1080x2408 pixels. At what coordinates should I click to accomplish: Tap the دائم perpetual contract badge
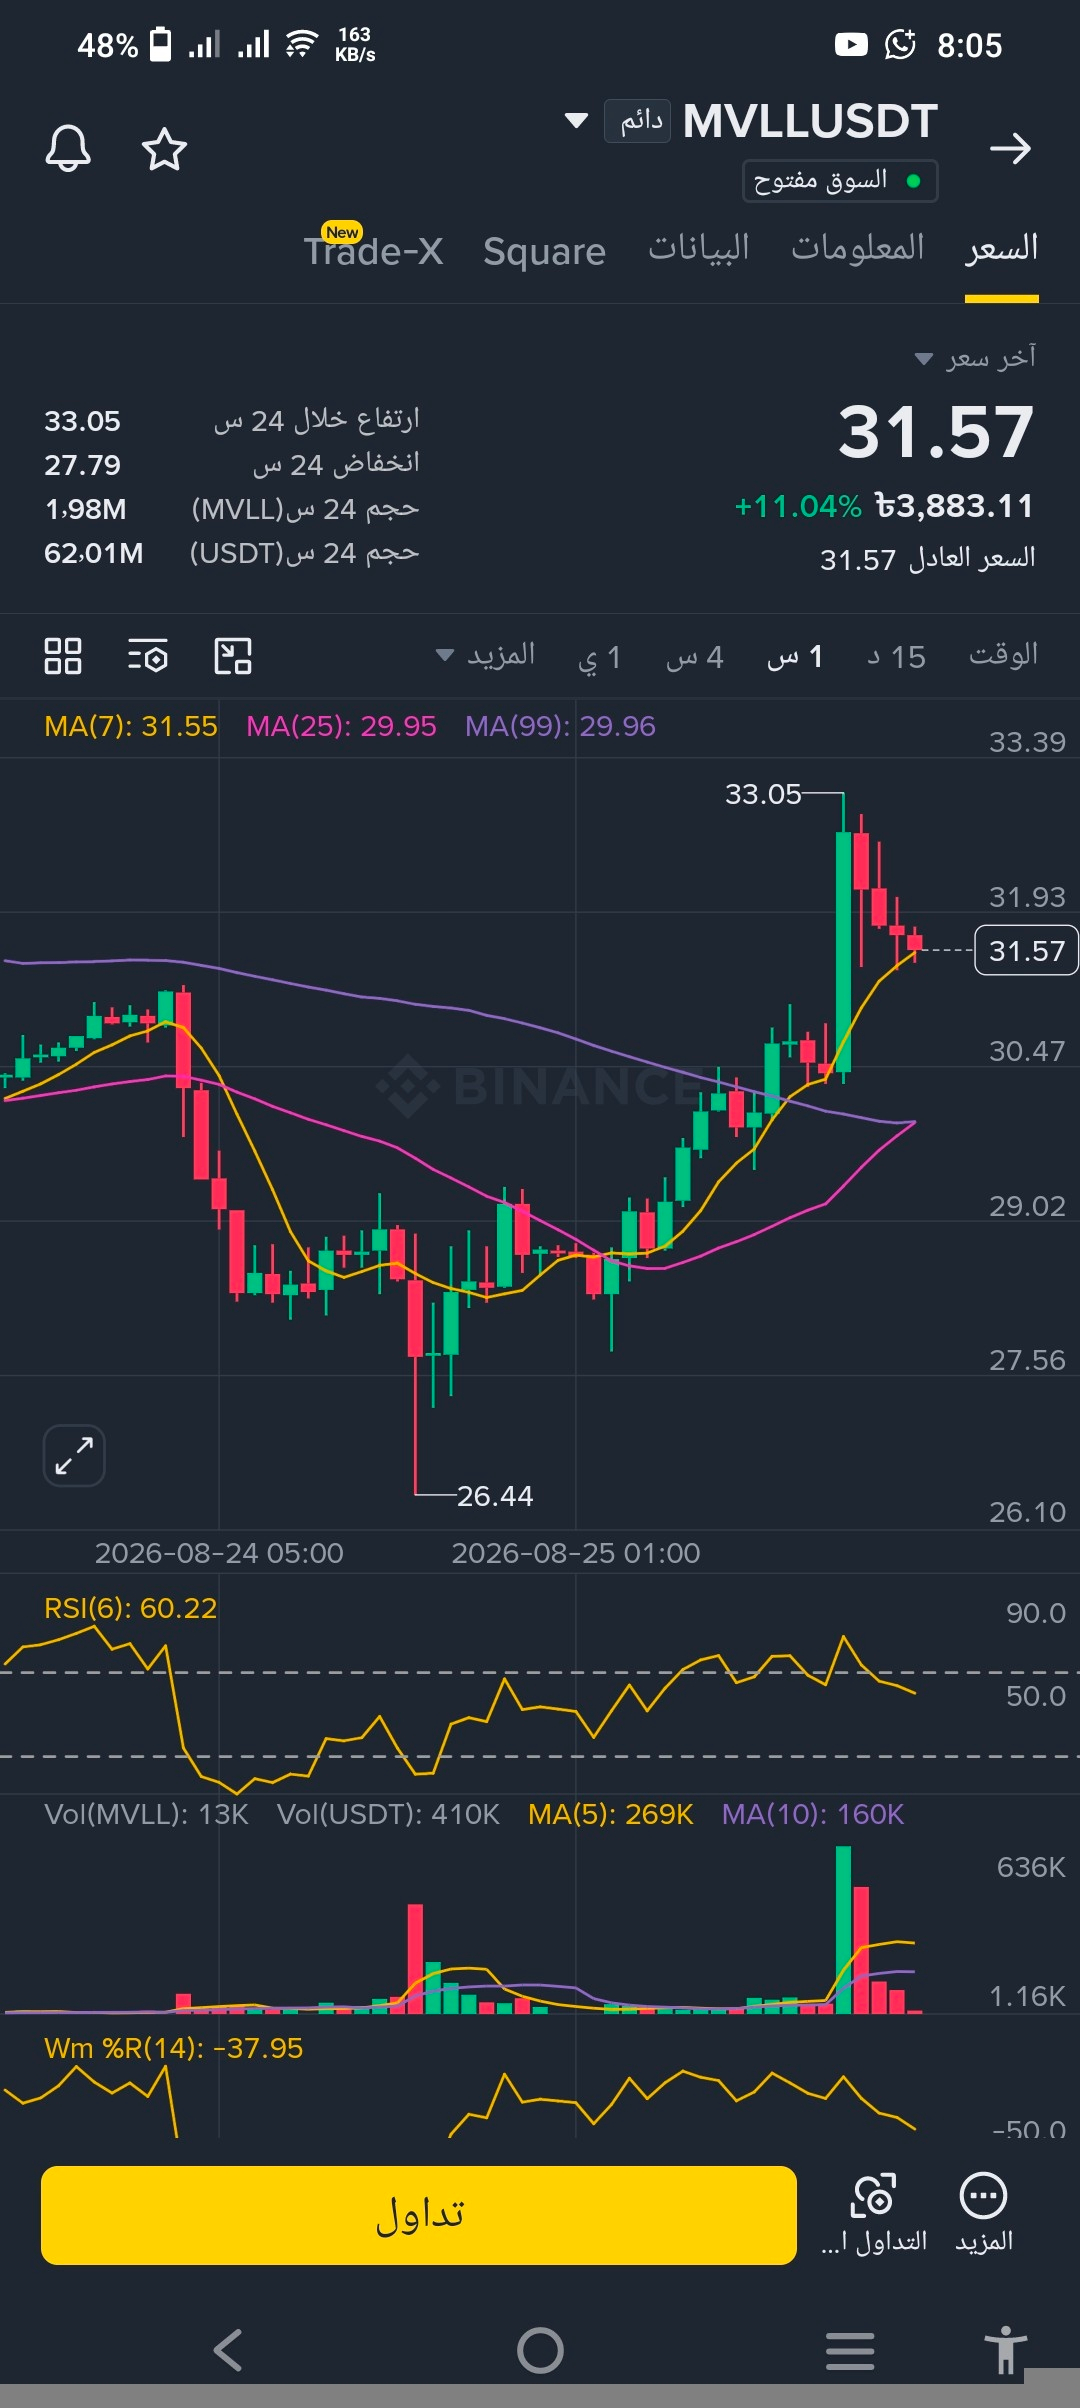coord(638,121)
